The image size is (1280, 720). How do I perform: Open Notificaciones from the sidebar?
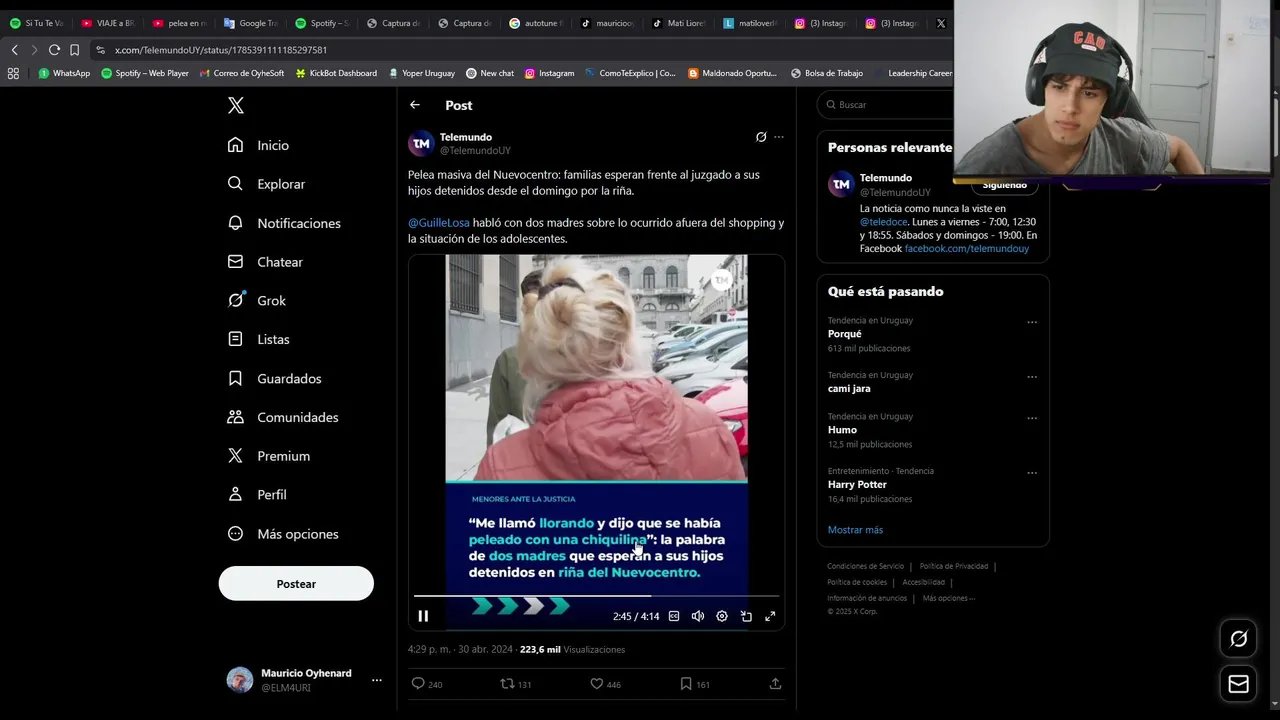point(284,223)
